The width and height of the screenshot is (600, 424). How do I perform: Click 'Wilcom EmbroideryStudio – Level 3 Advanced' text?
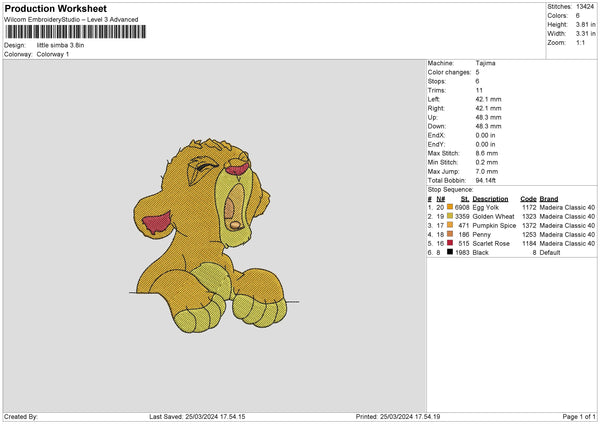pyautogui.click(x=71, y=20)
